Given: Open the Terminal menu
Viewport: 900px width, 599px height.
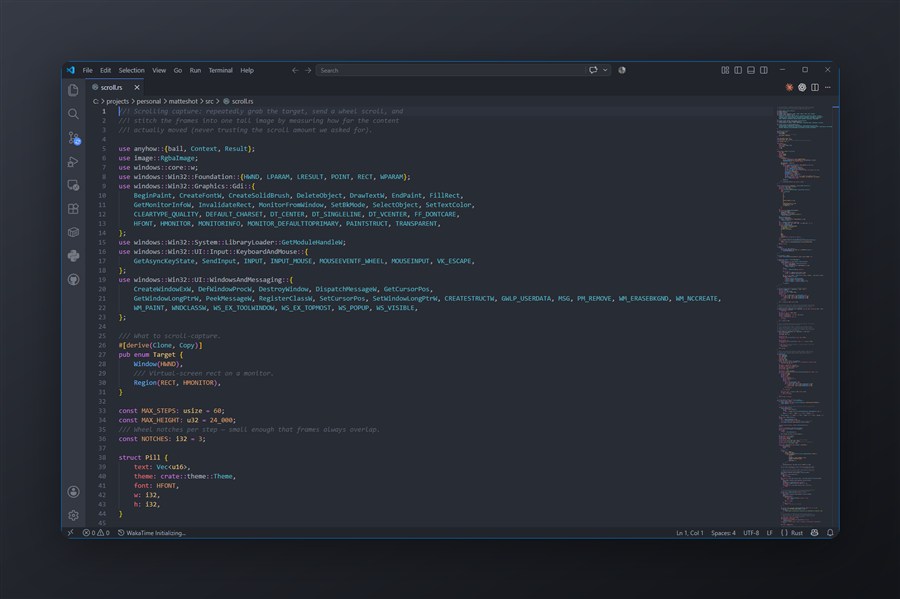Looking at the screenshot, I should coord(220,70).
